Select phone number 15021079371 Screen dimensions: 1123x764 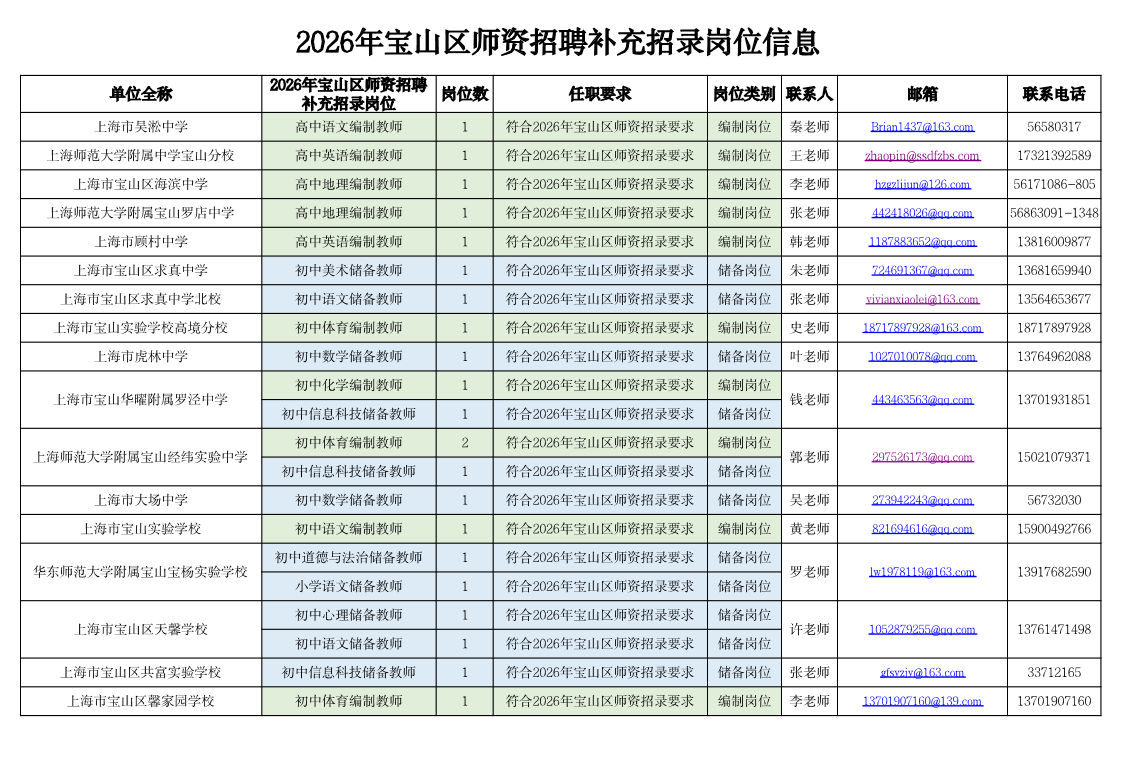[1054, 457]
